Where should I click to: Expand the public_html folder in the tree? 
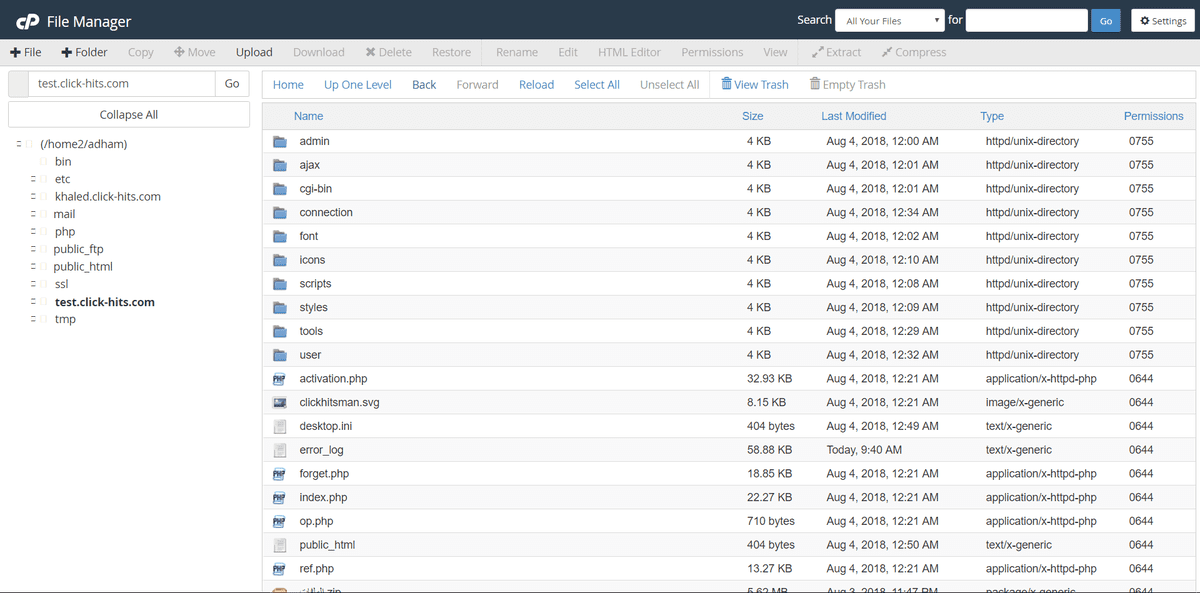(x=33, y=267)
